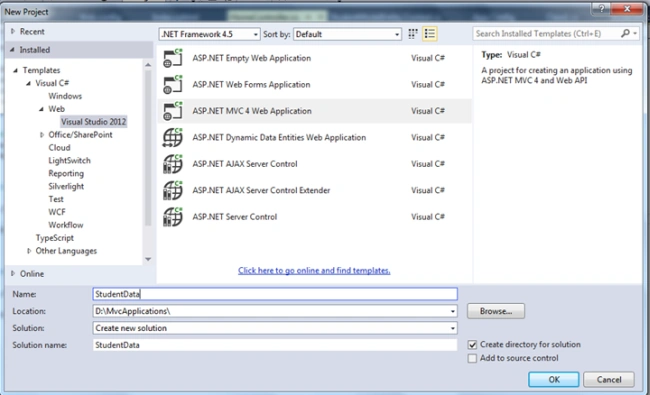Select the TypeScript template category
The width and height of the screenshot is (650, 395).
[55, 238]
